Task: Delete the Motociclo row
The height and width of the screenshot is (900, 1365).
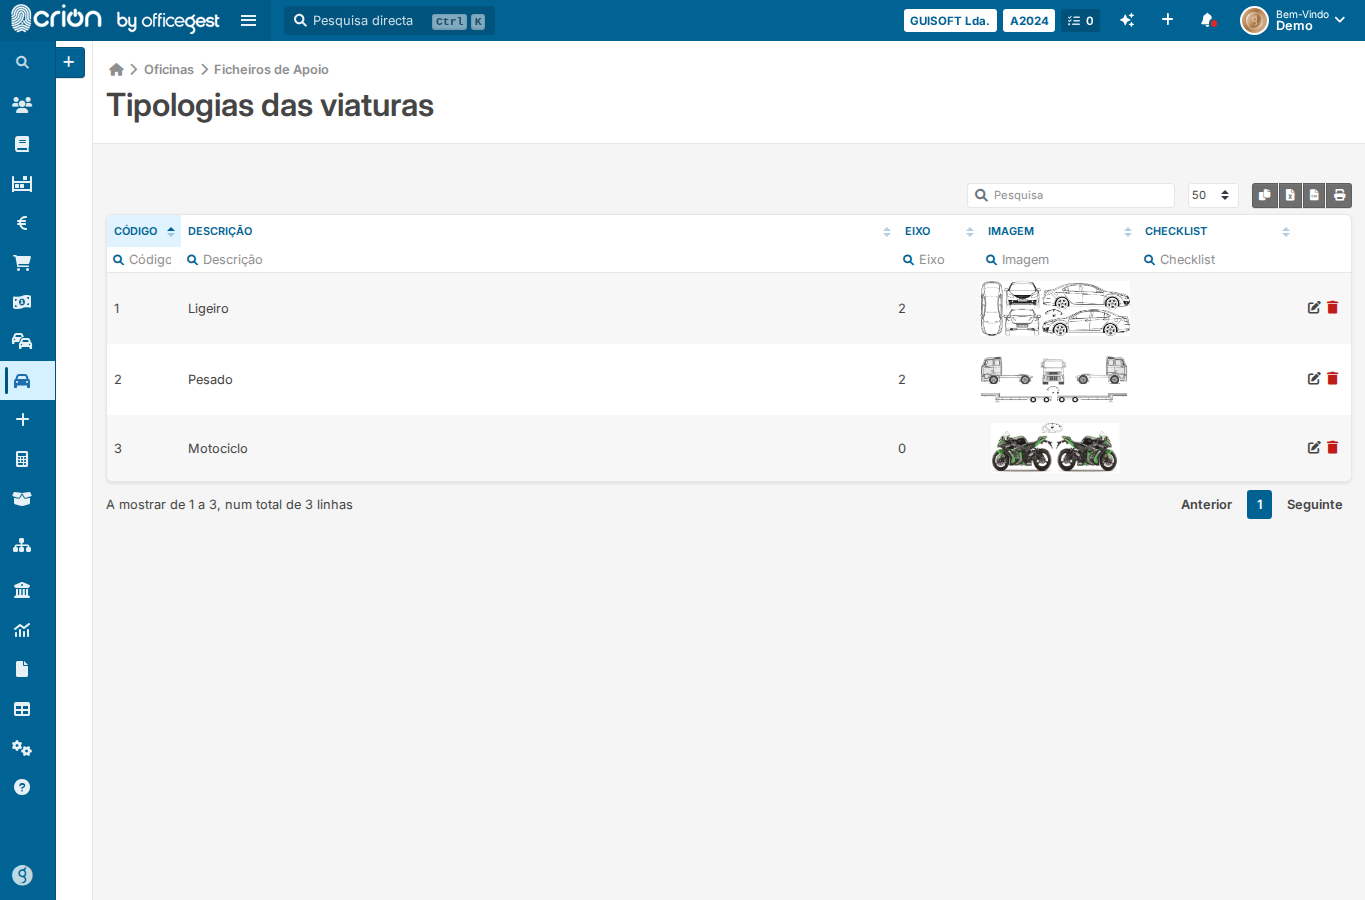Action: (x=1332, y=448)
